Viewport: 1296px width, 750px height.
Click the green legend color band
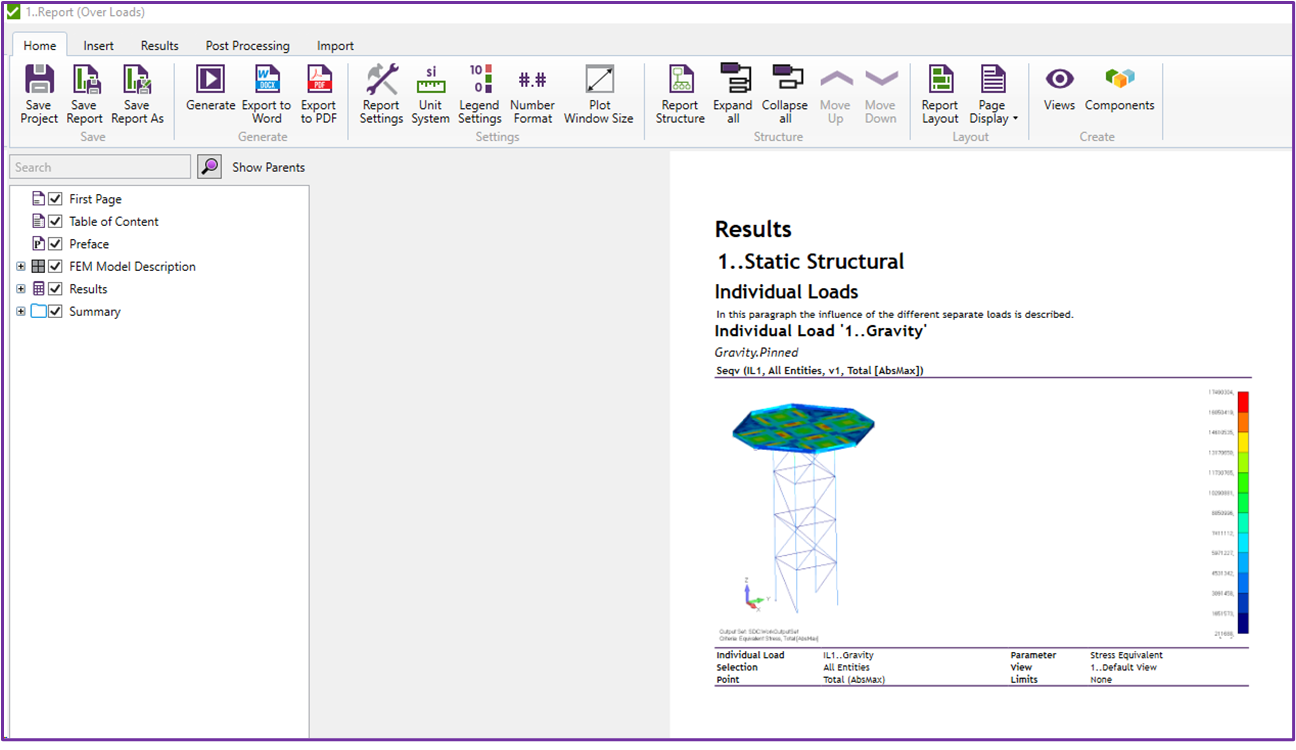pos(1243,482)
